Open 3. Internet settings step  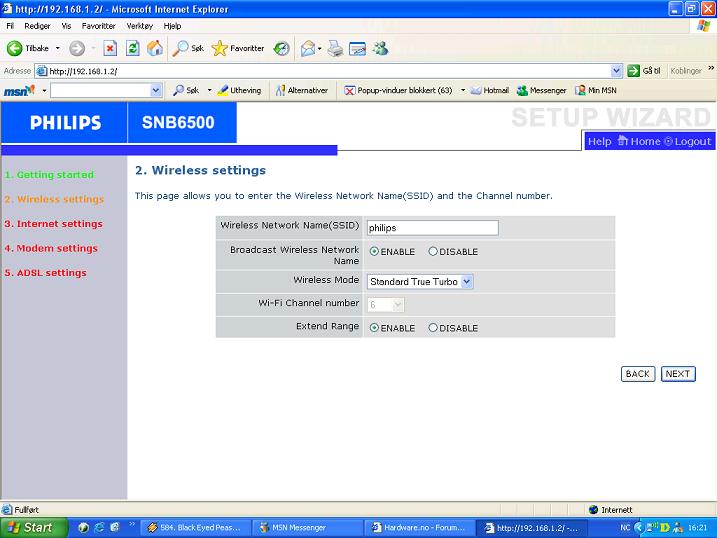pyautogui.click(x=54, y=224)
